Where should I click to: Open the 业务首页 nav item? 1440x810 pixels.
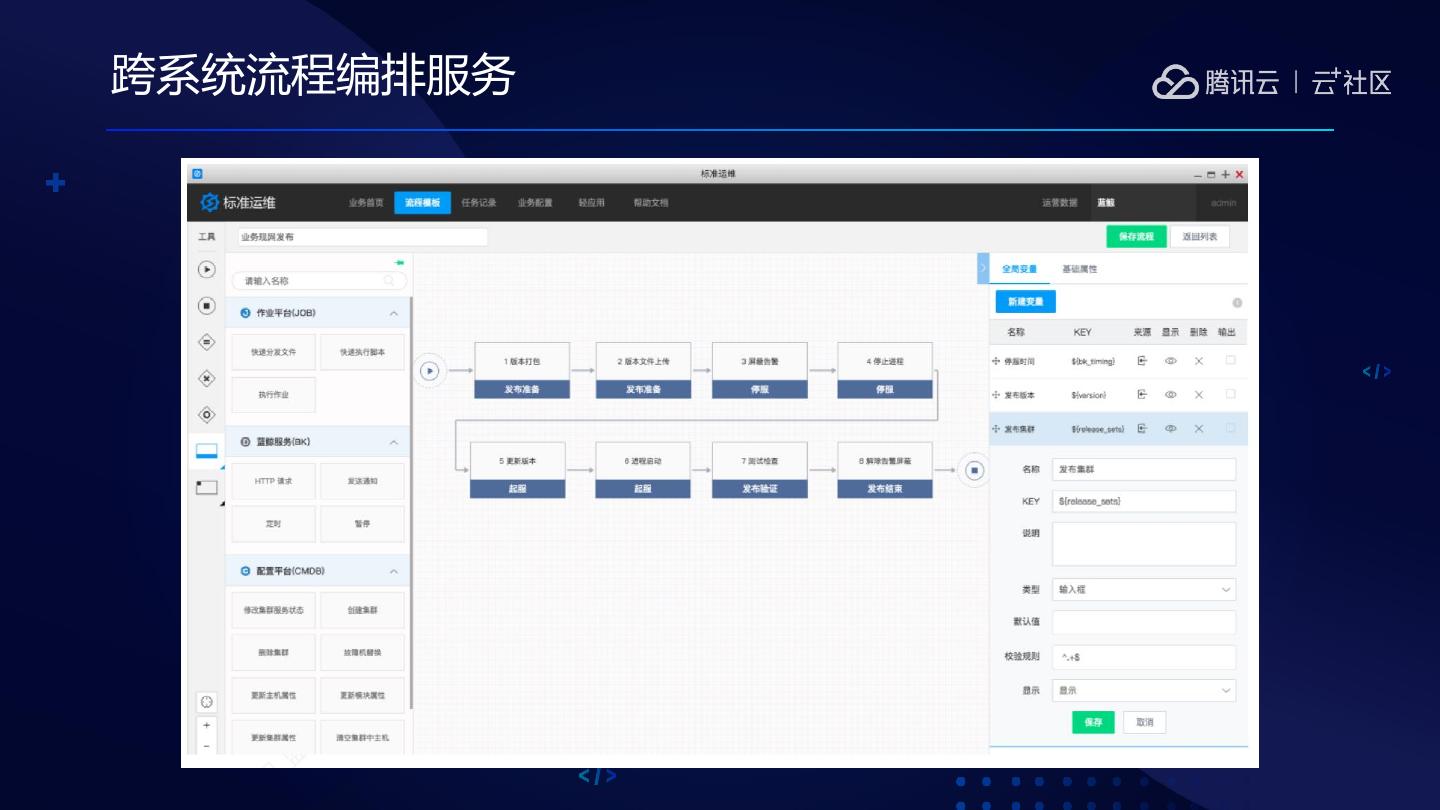tap(366, 202)
